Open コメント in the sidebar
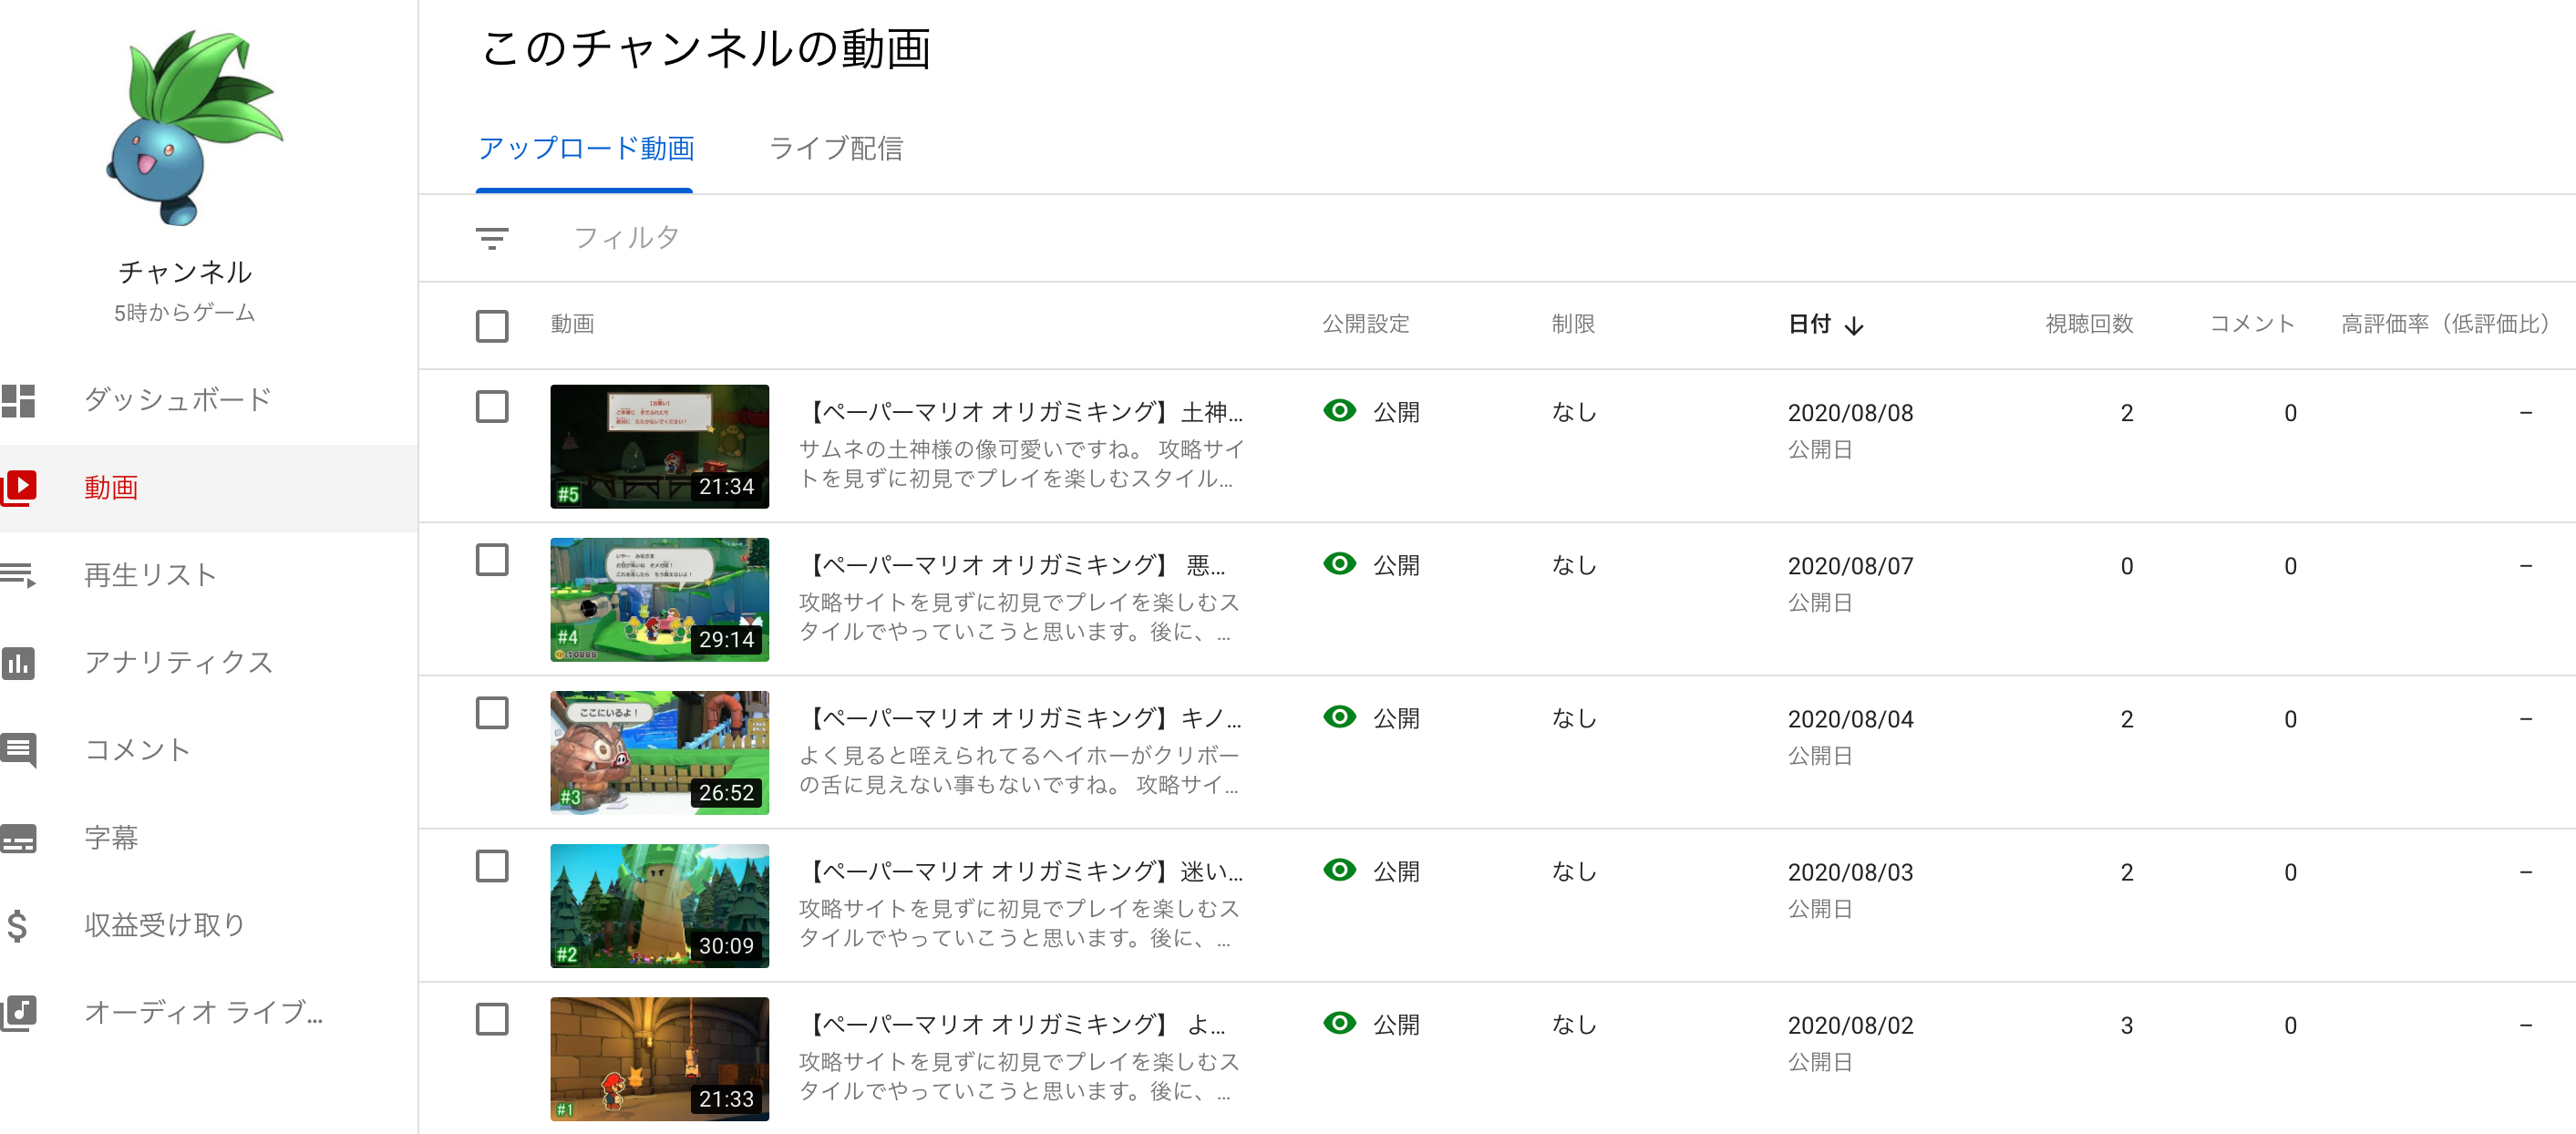Screen dimensions: 2576x1134 pos(137,750)
